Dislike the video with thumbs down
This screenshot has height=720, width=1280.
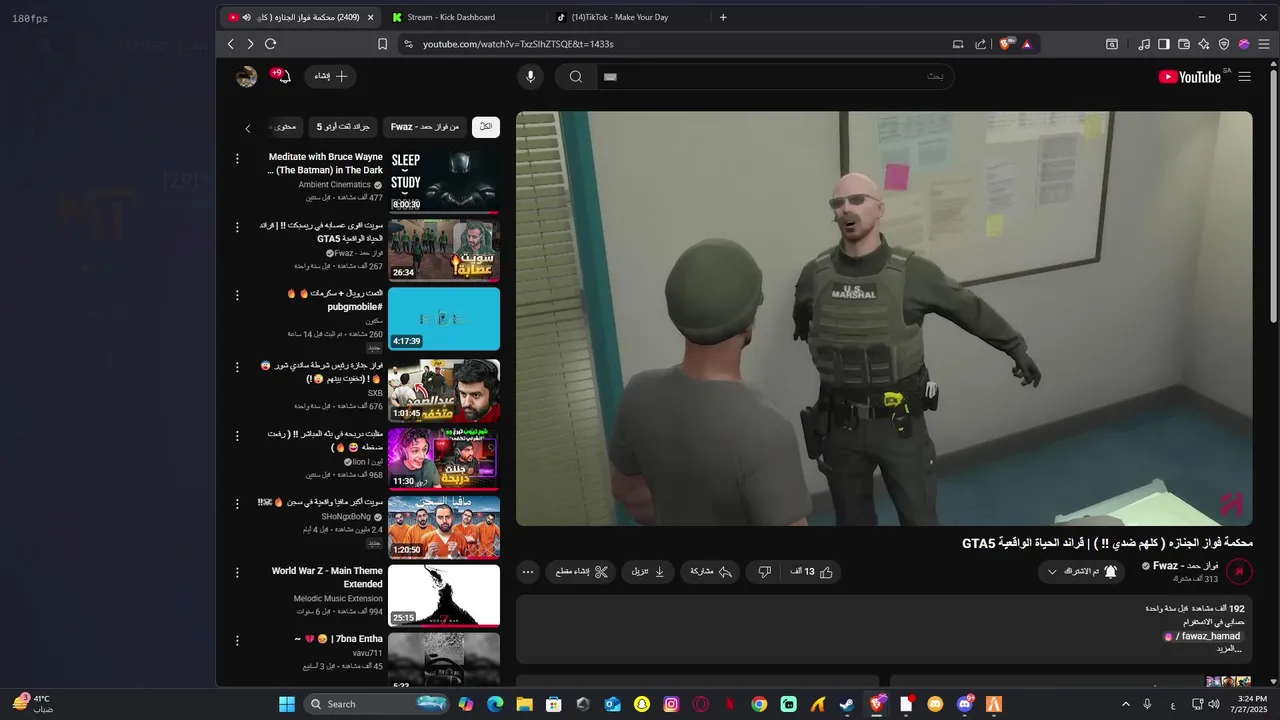(765, 572)
